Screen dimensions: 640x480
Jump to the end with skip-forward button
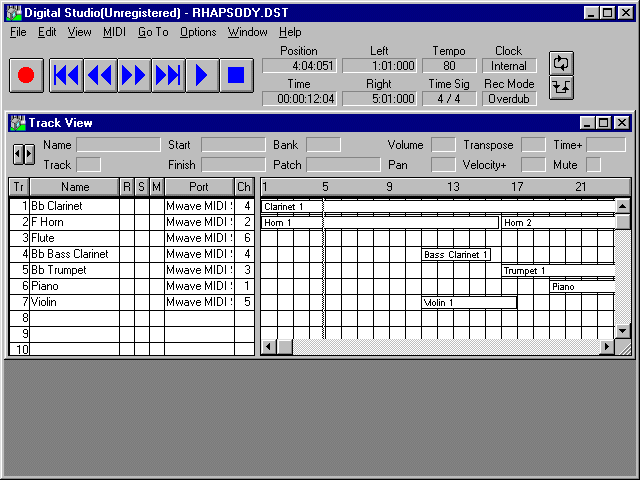[167, 75]
